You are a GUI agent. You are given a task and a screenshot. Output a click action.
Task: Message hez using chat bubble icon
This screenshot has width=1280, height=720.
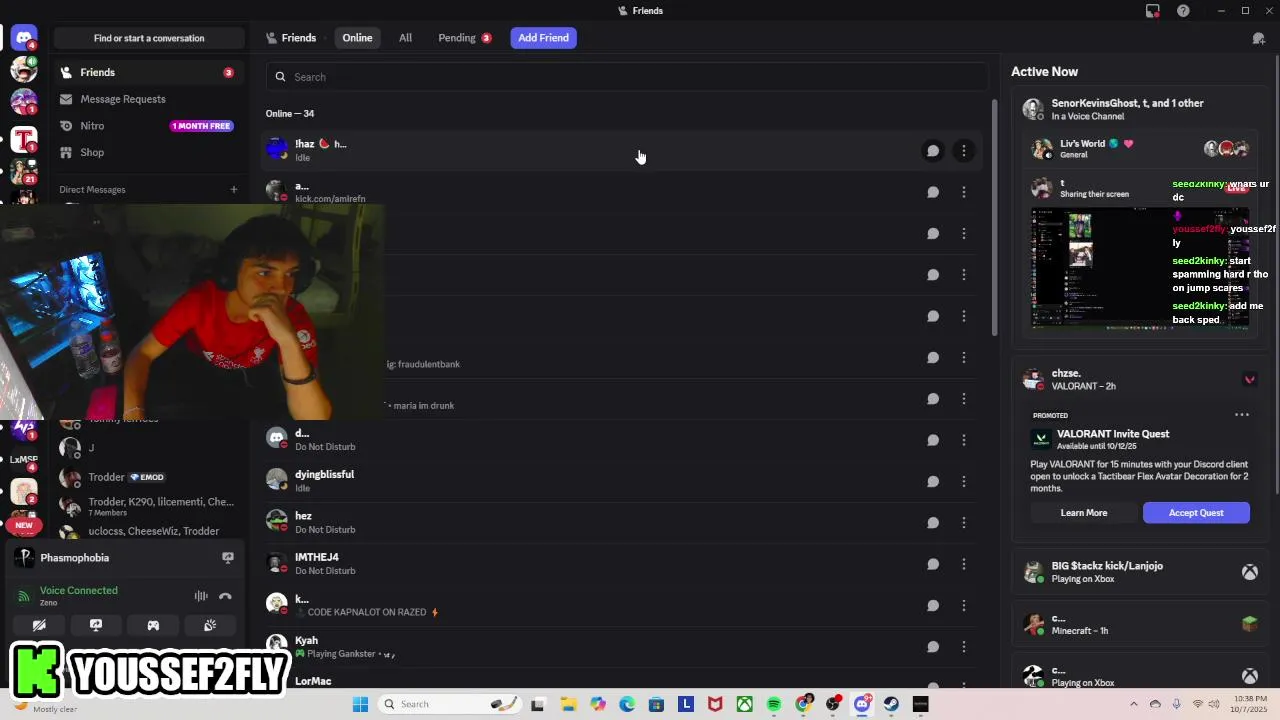933,523
